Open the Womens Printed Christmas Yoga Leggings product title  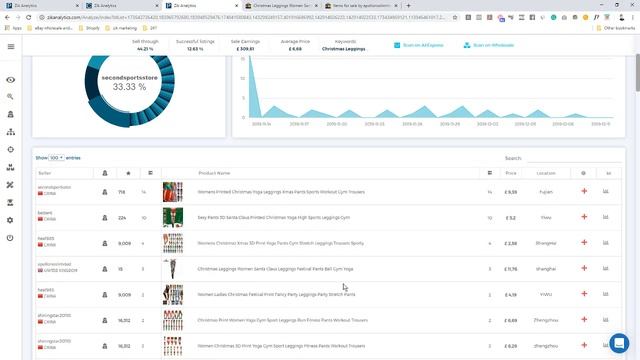coord(281,192)
